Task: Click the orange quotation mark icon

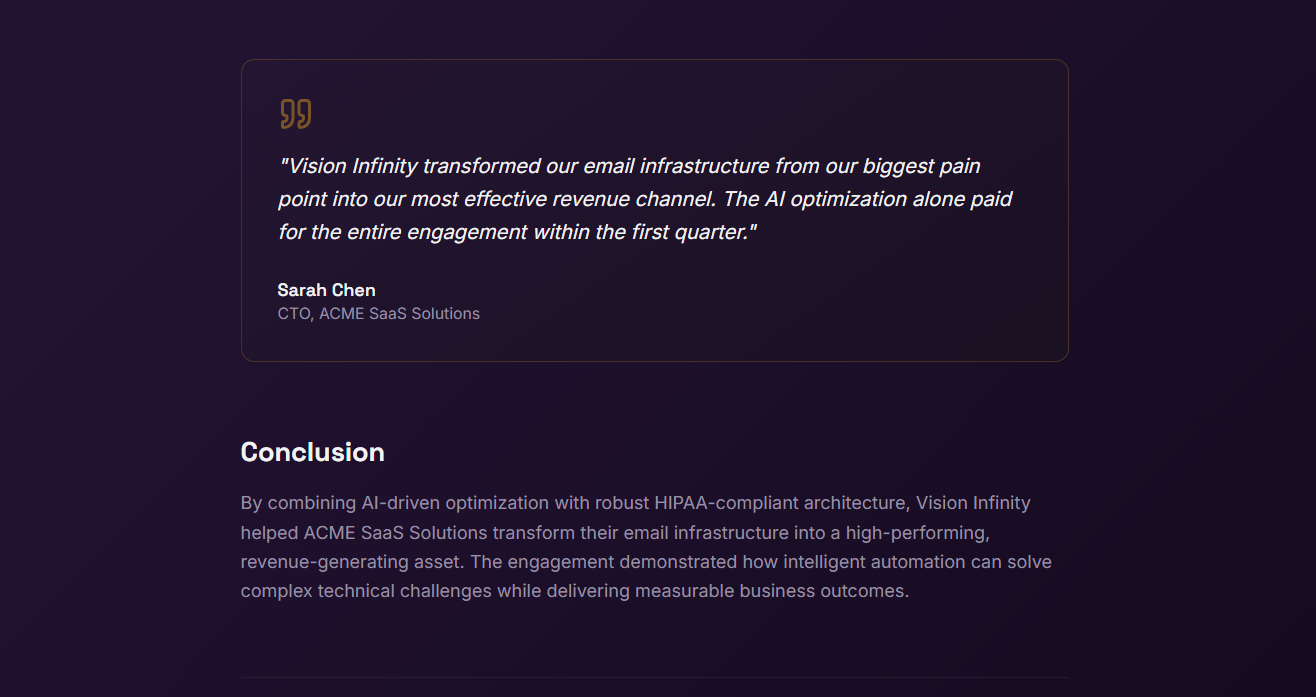Action: [295, 114]
